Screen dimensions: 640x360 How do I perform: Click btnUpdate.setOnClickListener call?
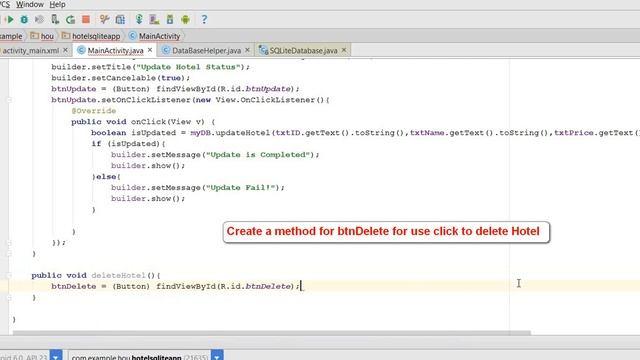121,100
